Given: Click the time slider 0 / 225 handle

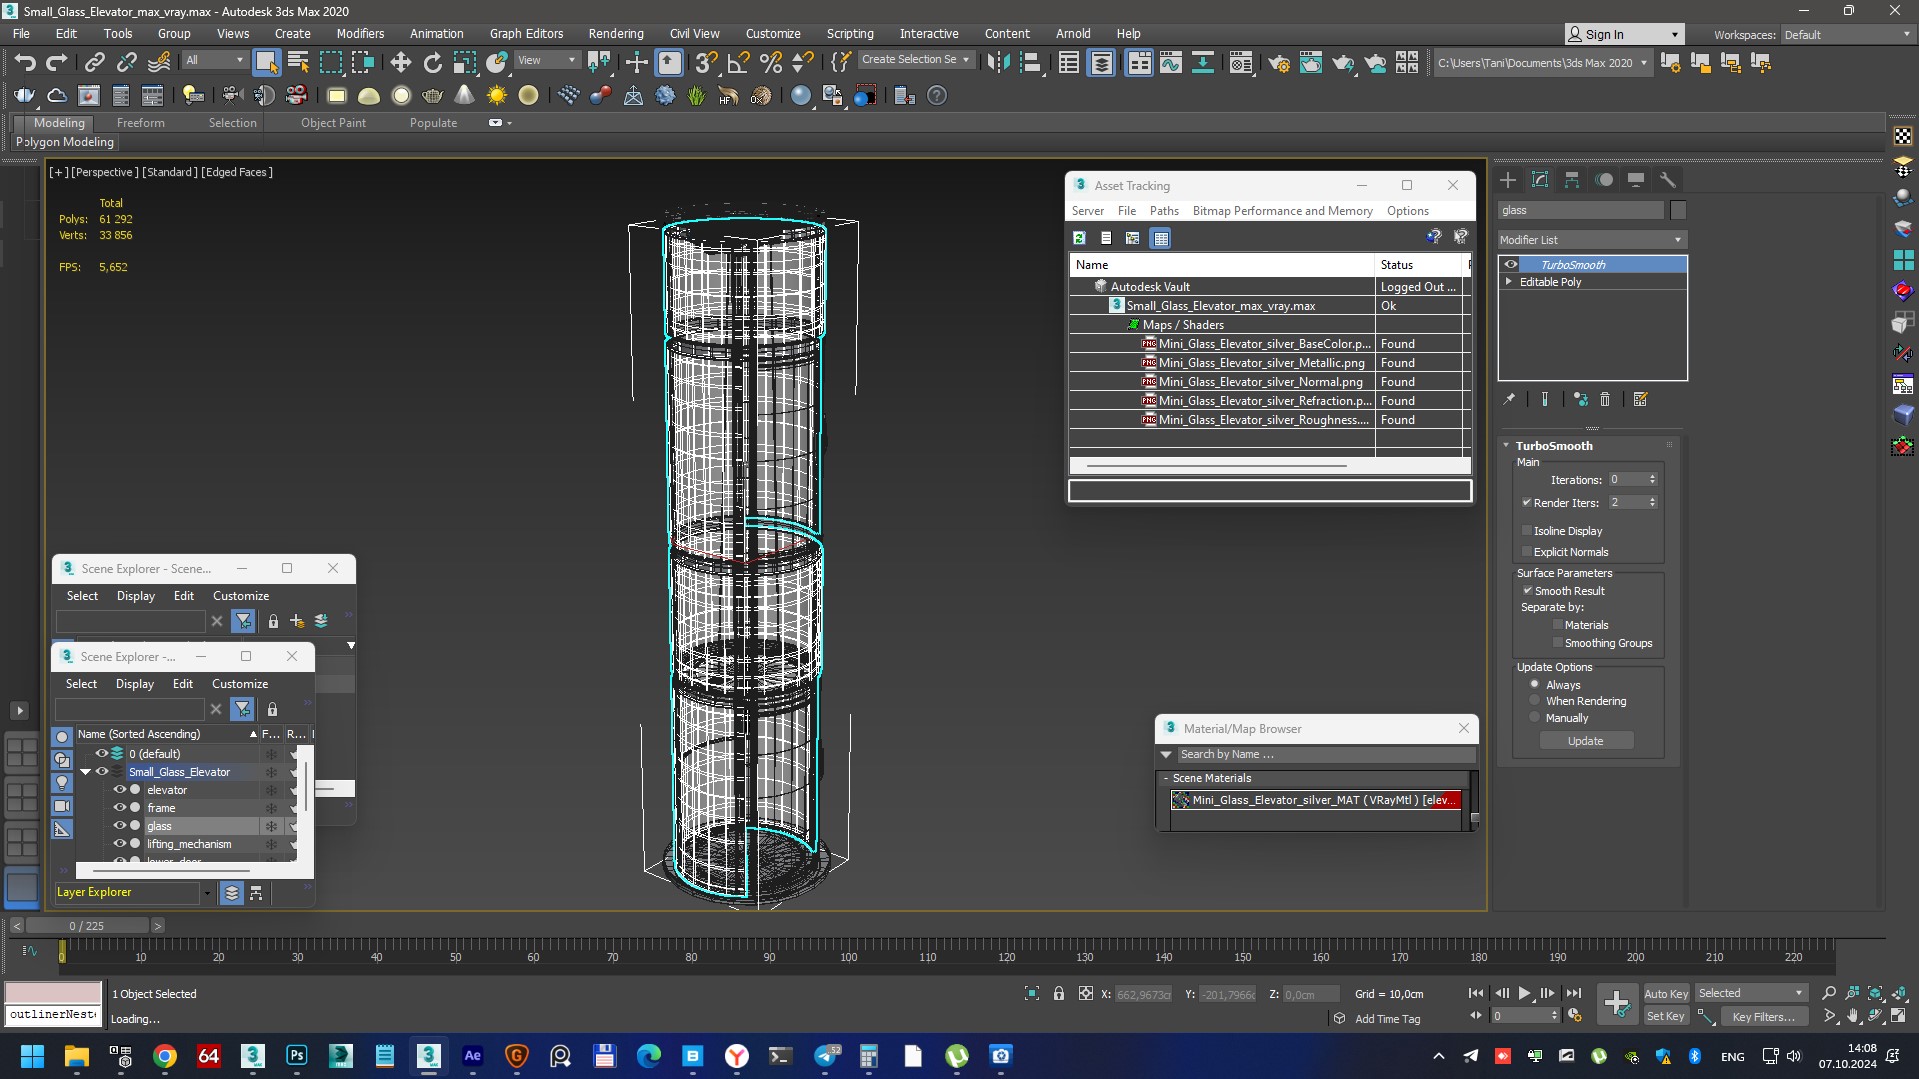Looking at the screenshot, I should [87, 926].
